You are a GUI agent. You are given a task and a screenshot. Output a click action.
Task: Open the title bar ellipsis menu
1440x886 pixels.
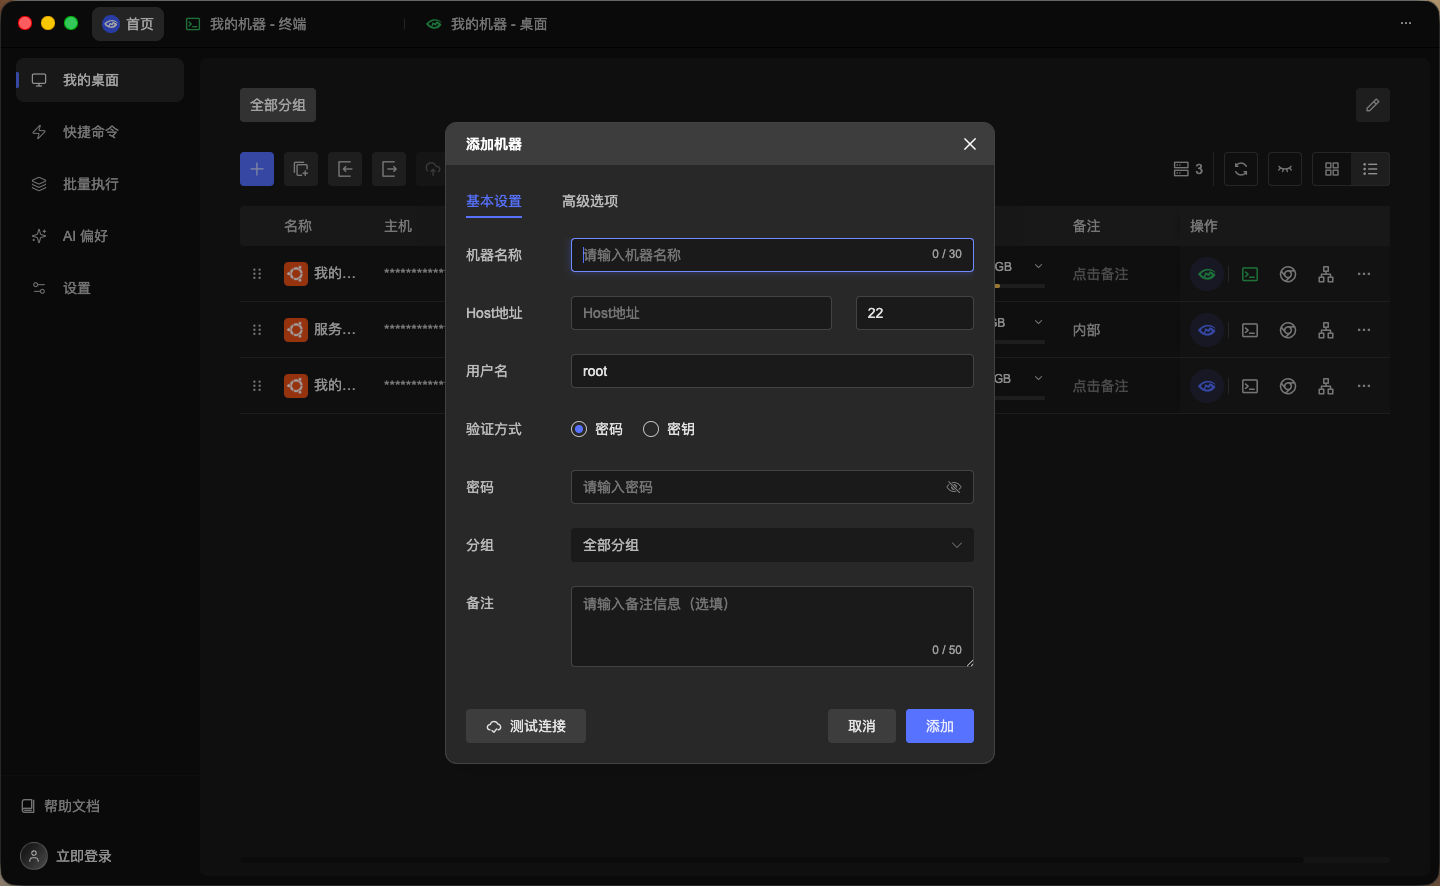click(x=1406, y=23)
